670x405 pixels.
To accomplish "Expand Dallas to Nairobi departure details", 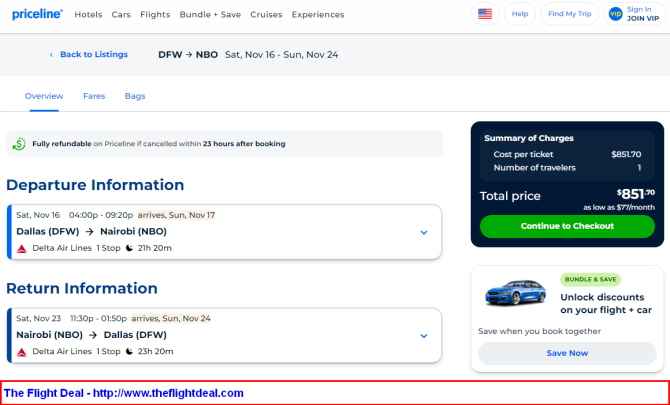I will click(424, 232).
